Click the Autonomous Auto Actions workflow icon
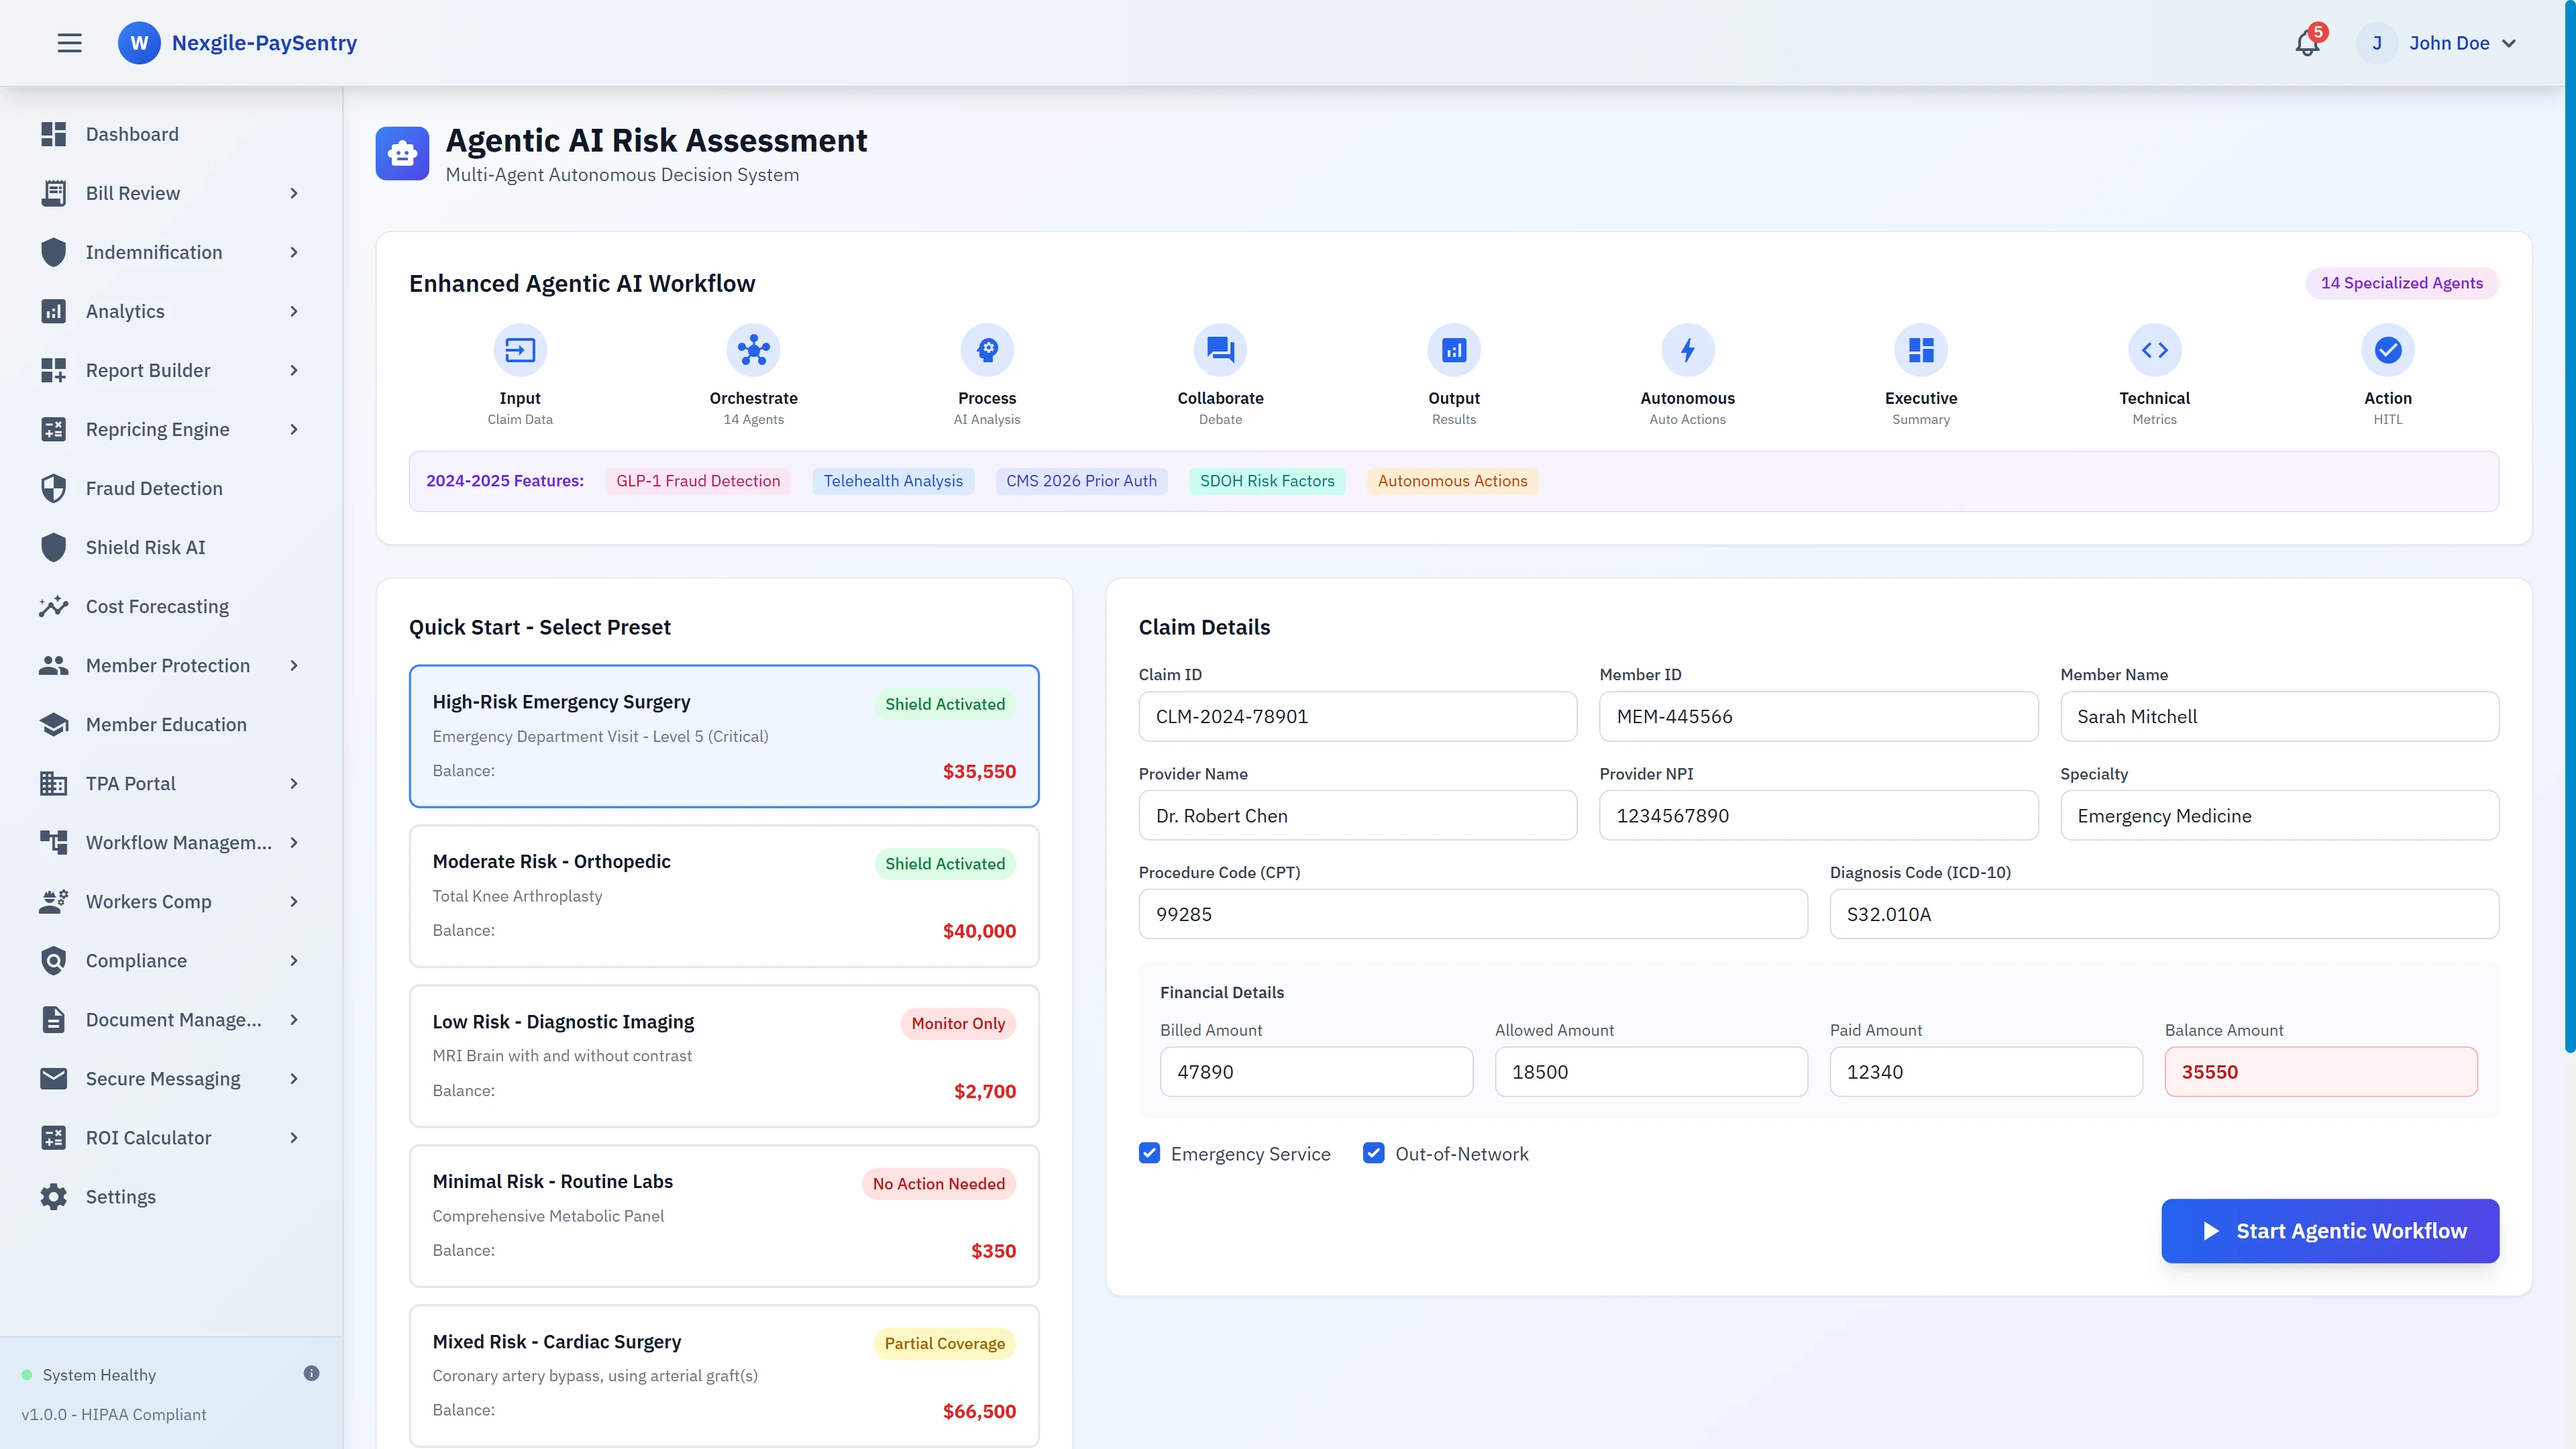Image resolution: width=2576 pixels, height=1449 pixels. coord(1687,350)
